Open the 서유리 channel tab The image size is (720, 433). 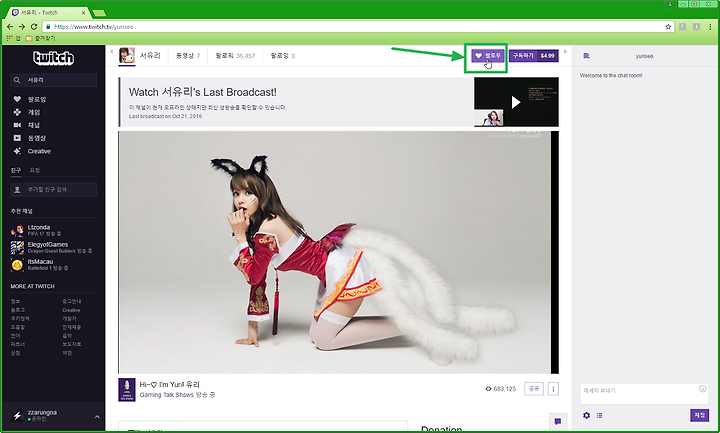click(x=140, y=56)
